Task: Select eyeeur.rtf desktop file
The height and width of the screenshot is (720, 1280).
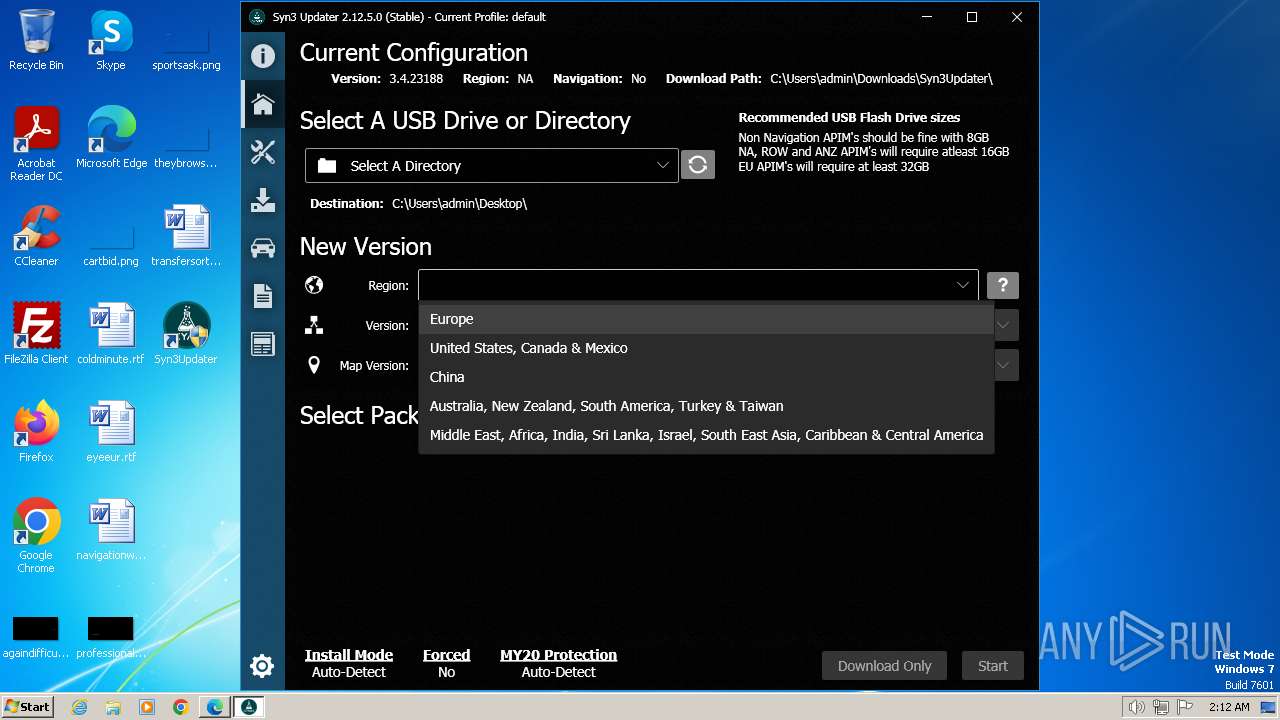Action: tap(111, 432)
